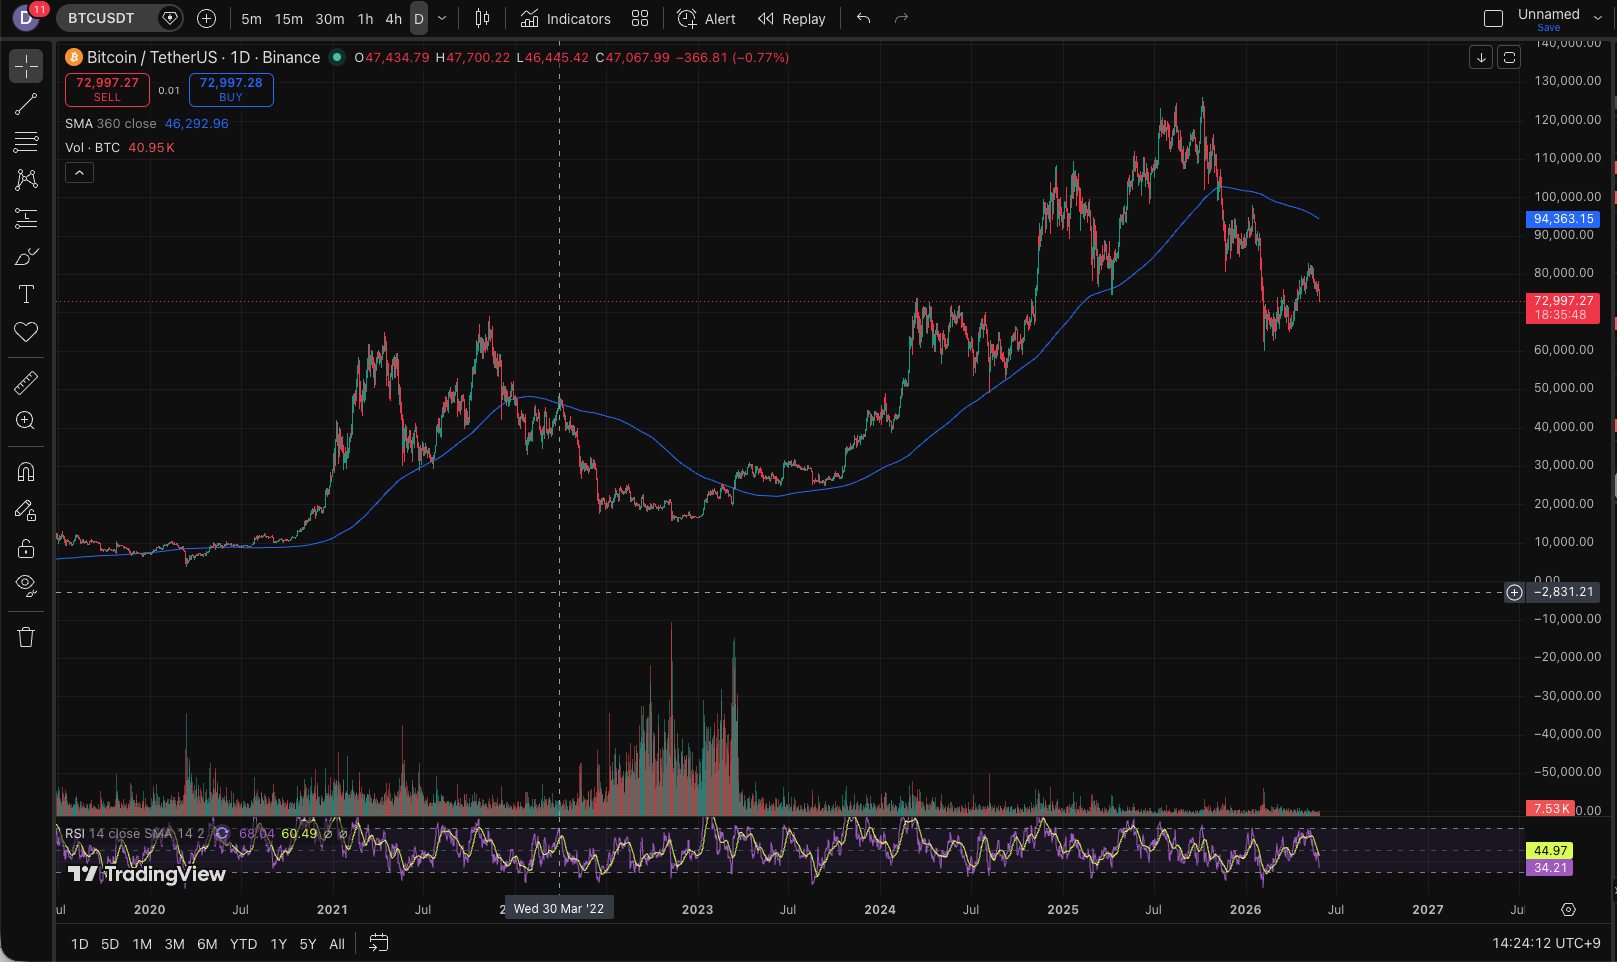Viewport: 1617px width, 962px height.
Task: Click the plus compare symbol icon
Action: pyautogui.click(x=206, y=18)
